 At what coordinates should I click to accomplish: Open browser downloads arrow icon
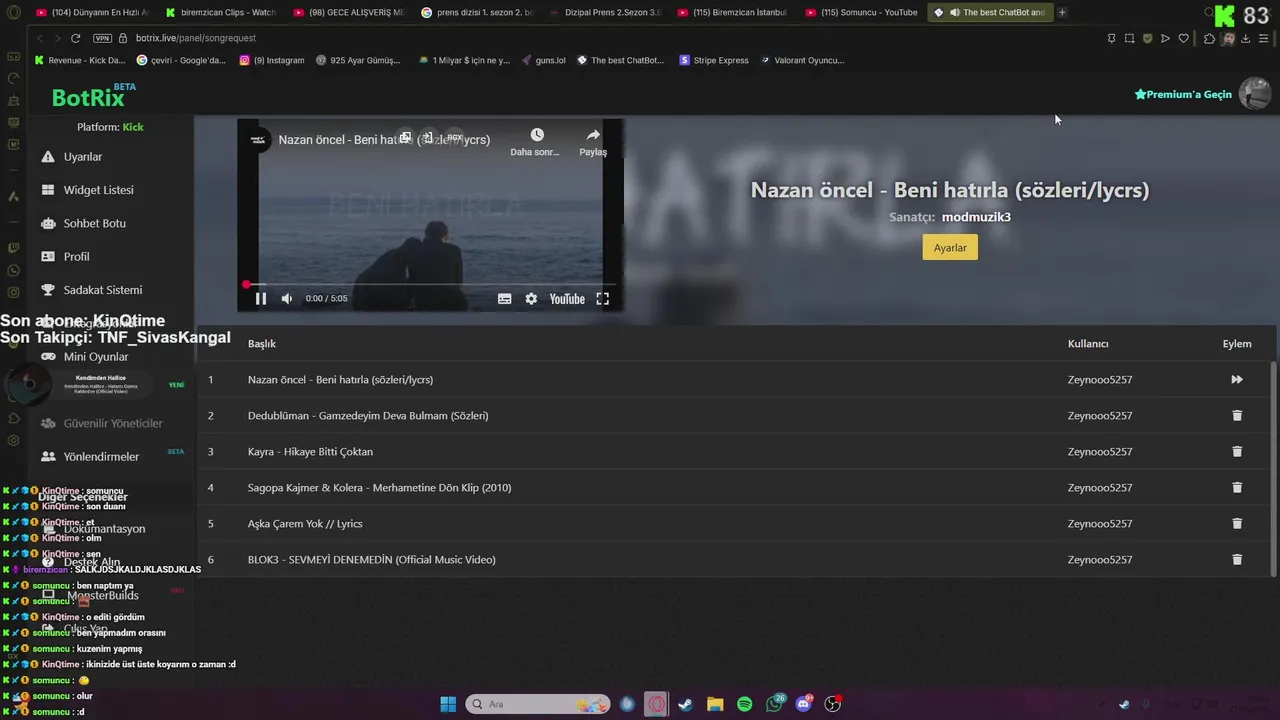(1247, 38)
